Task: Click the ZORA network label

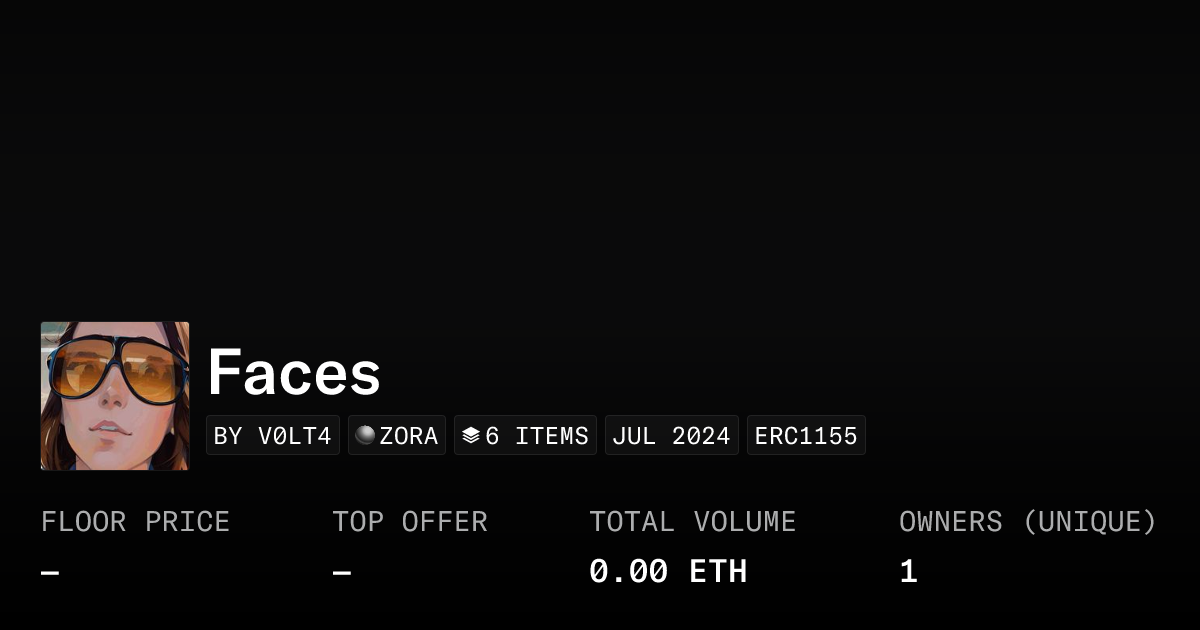Action: point(409,436)
